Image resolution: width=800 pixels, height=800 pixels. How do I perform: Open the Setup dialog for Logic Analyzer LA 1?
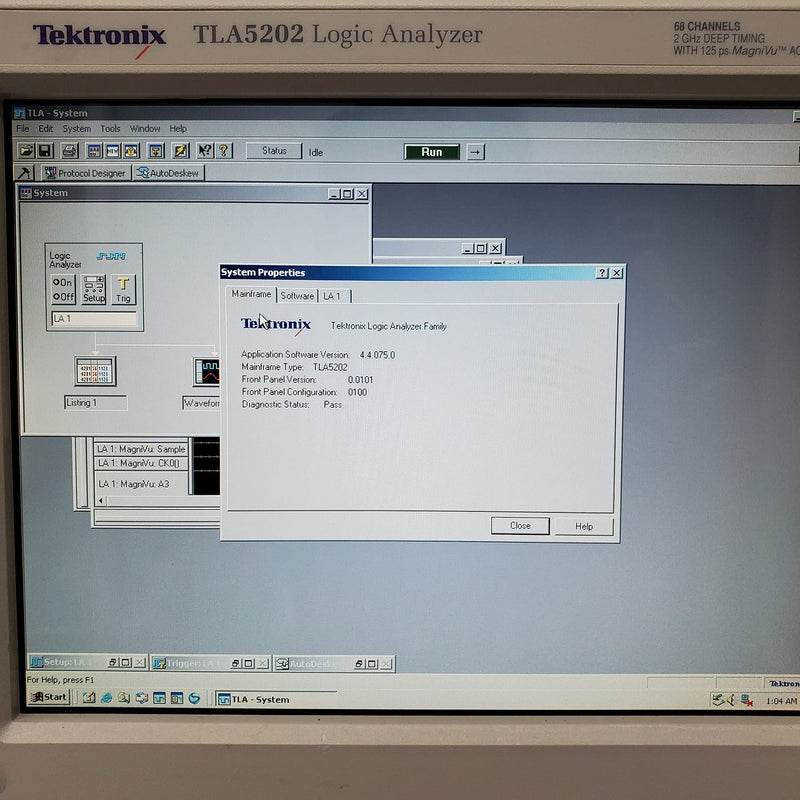(x=92, y=290)
